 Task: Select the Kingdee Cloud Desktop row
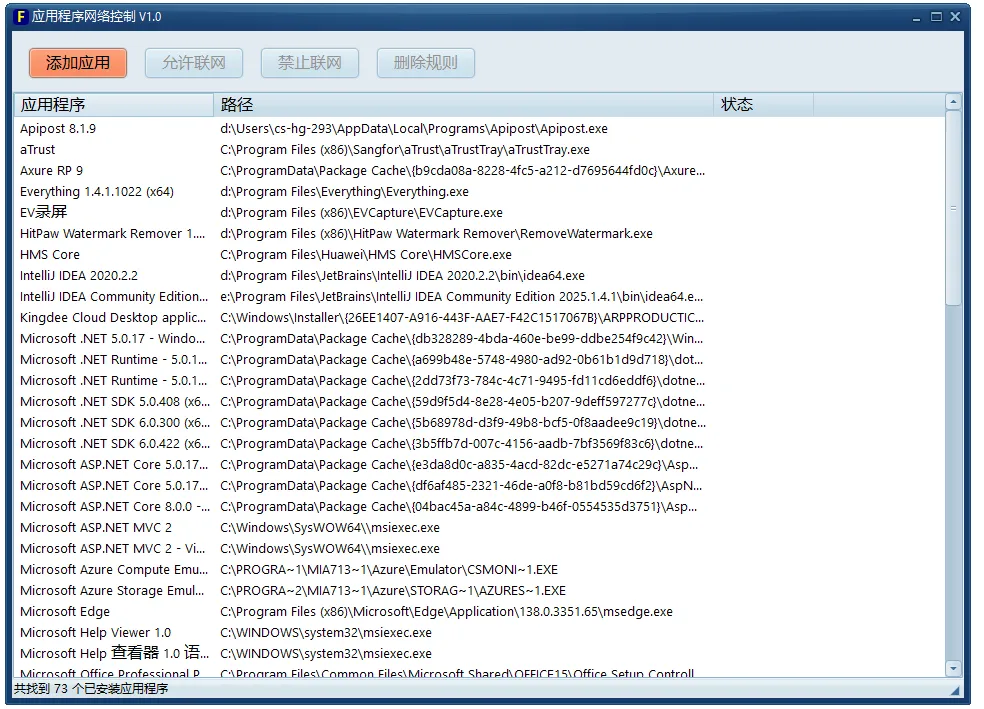point(479,318)
